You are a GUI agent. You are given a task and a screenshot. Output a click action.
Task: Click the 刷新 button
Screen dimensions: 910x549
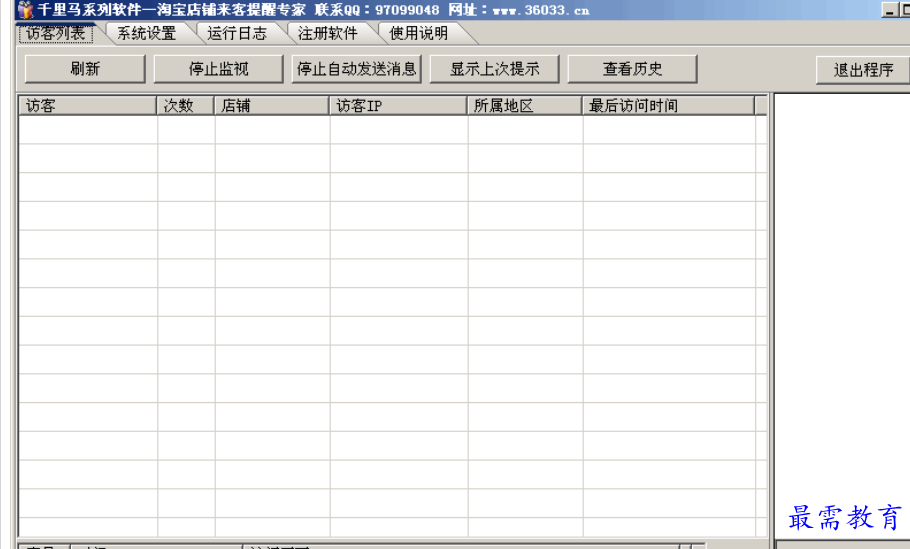(x=85, y=69)
